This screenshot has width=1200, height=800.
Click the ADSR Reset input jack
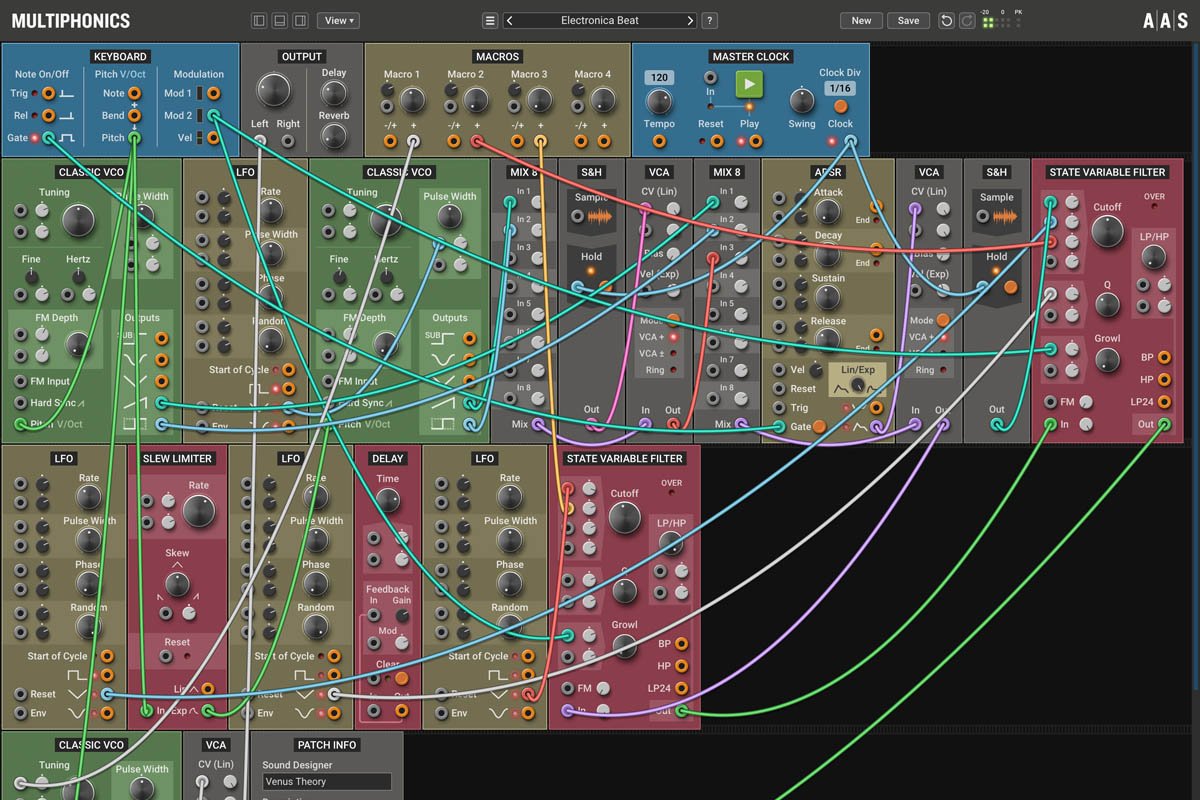(778, 388)
